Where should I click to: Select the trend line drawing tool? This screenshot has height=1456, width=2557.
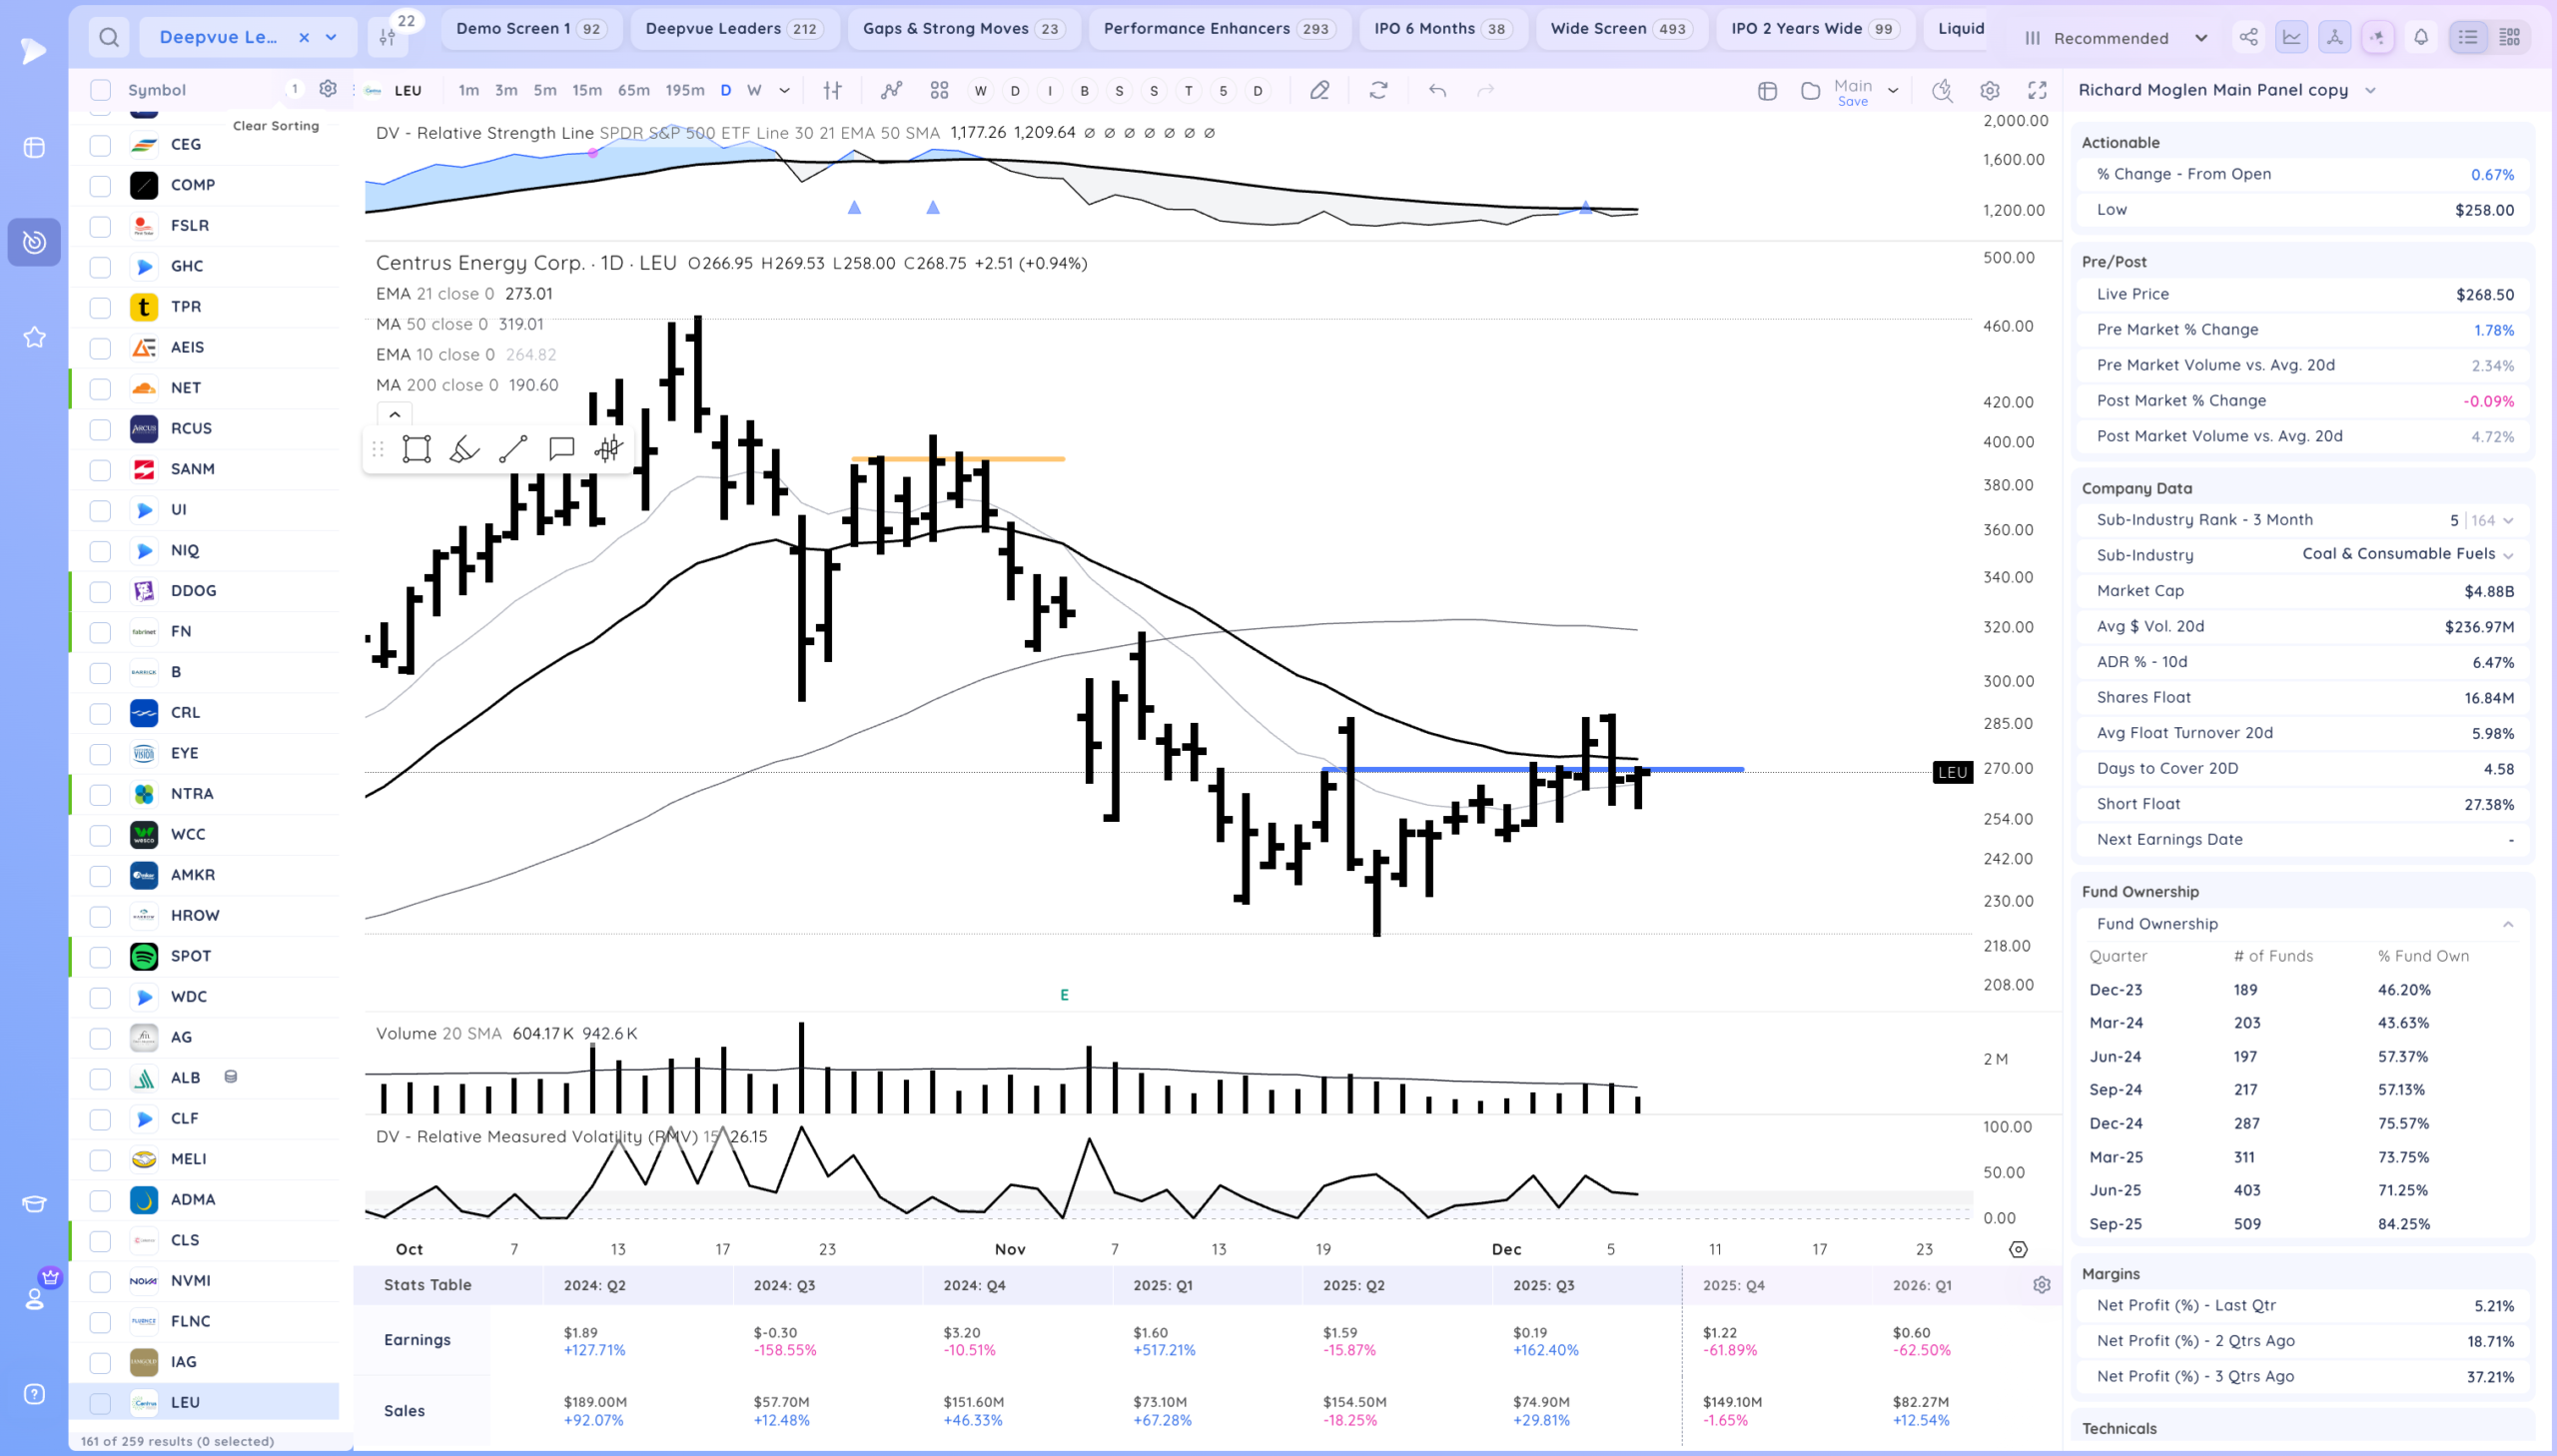513,449
